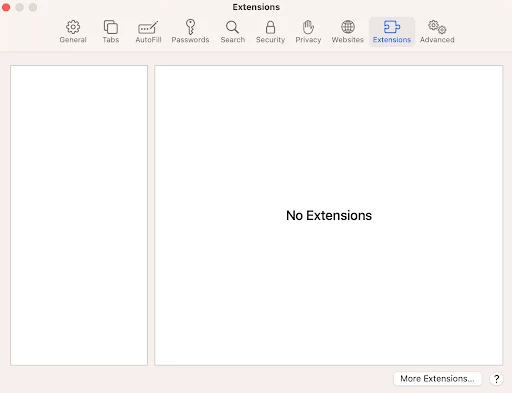Close the Extensions window with red button
Viewport: 512px width, 393px height.
pyautogui.click(x=6, y=7)
